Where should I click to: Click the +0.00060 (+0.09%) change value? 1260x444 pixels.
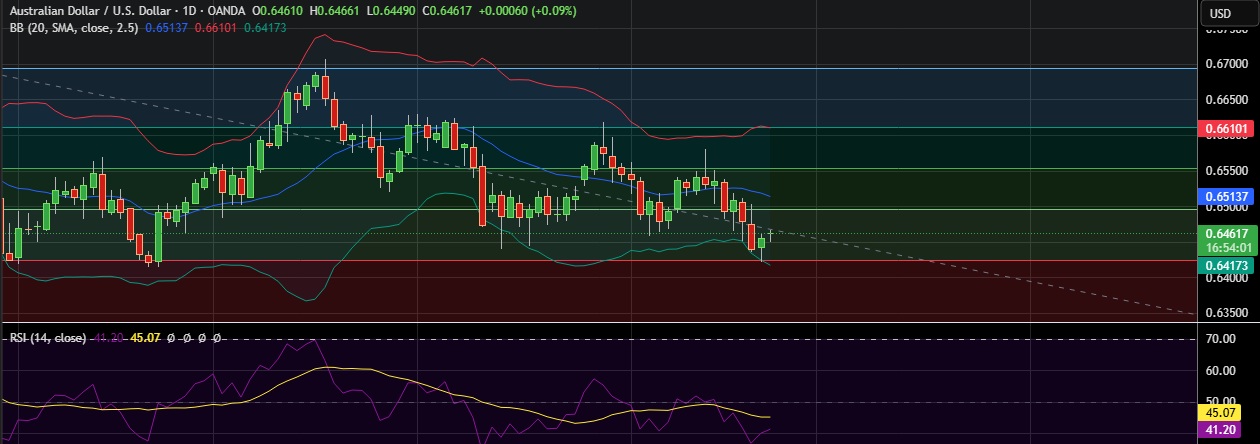tap(527, 11)
